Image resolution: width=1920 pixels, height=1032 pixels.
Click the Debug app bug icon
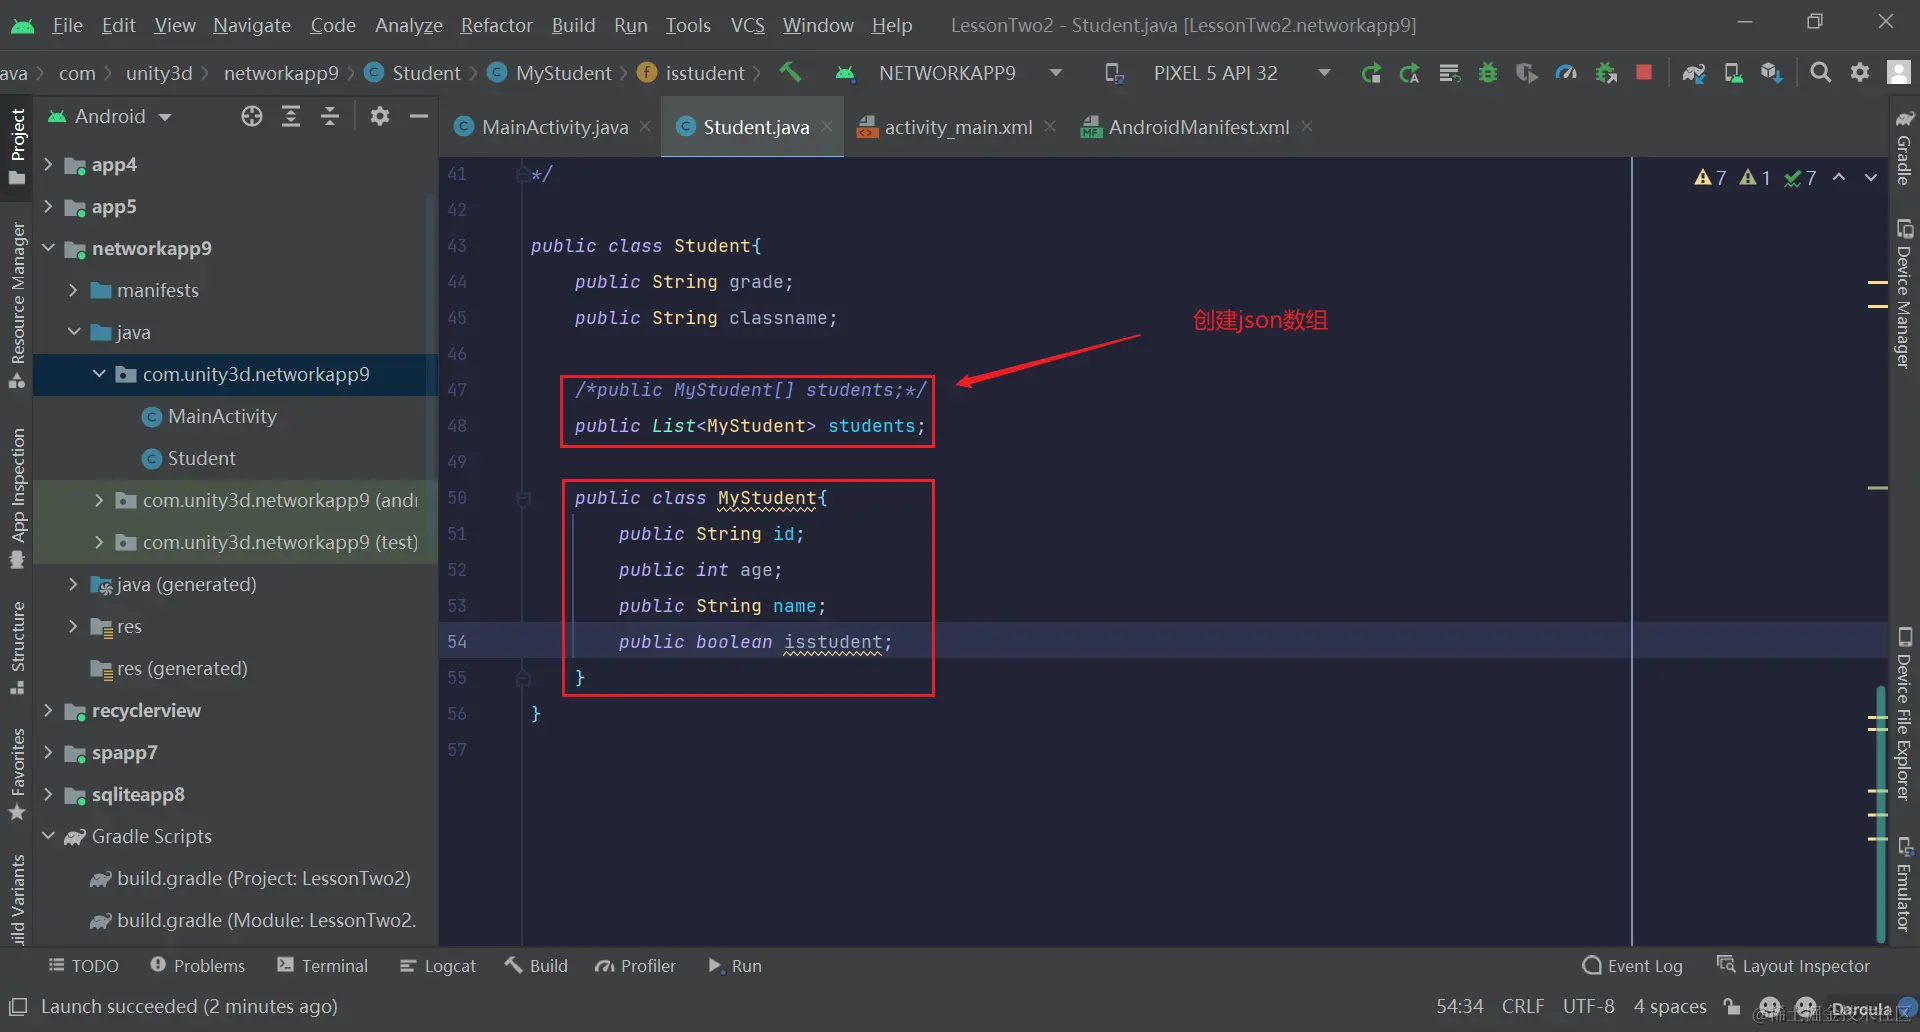1488,73
